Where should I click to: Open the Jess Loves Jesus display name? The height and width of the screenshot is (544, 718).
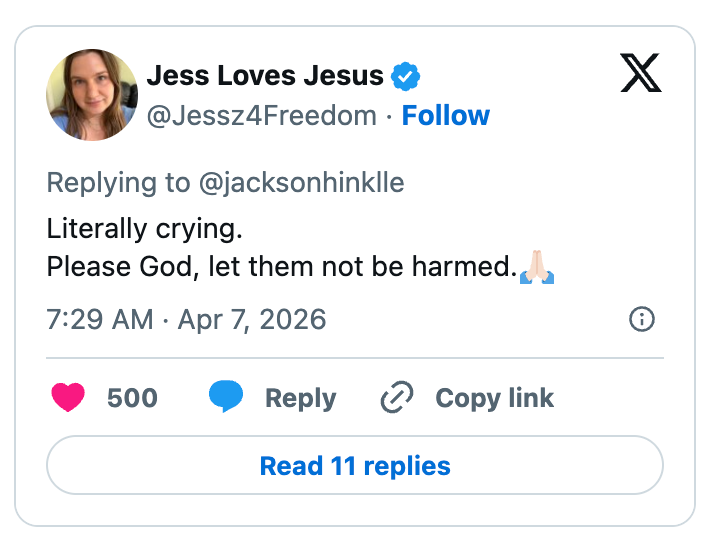pyautogui.click(x=265, y=76)
